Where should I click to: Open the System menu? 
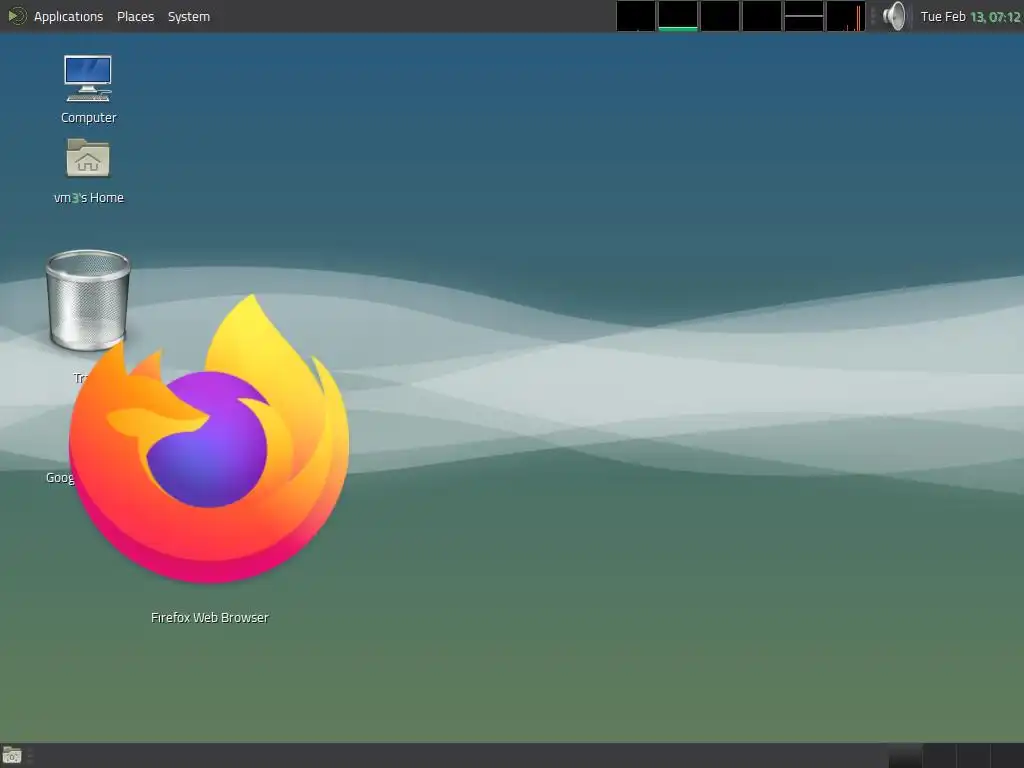point(189,16)
